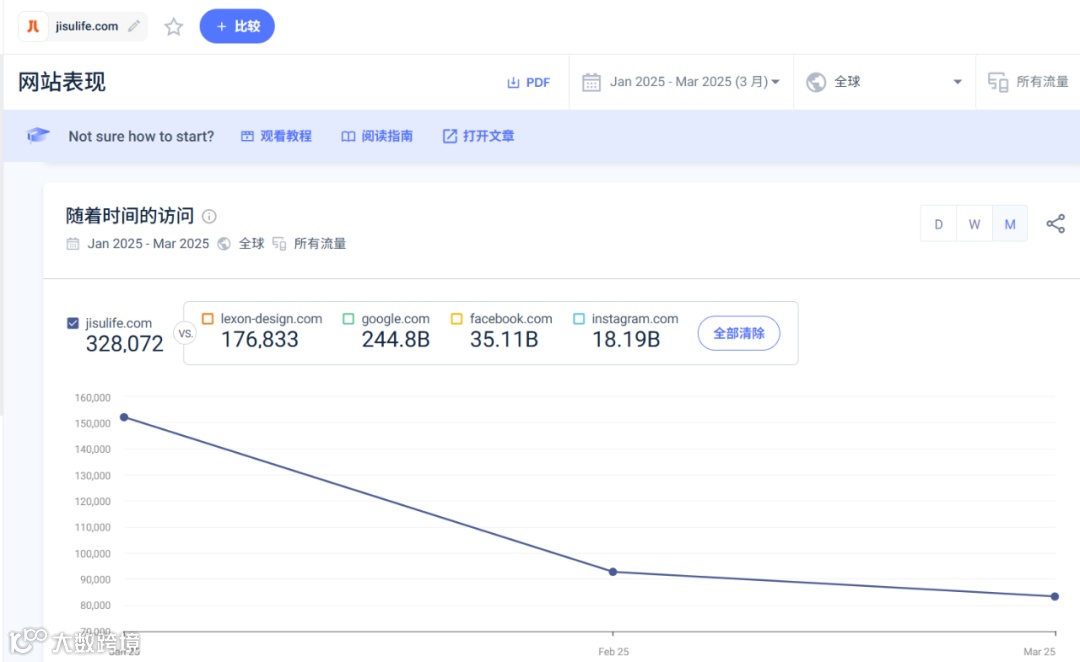The height and width of the screenshot is (662, 1080).
Task: Click the external-link article icon
Action: 450,136
